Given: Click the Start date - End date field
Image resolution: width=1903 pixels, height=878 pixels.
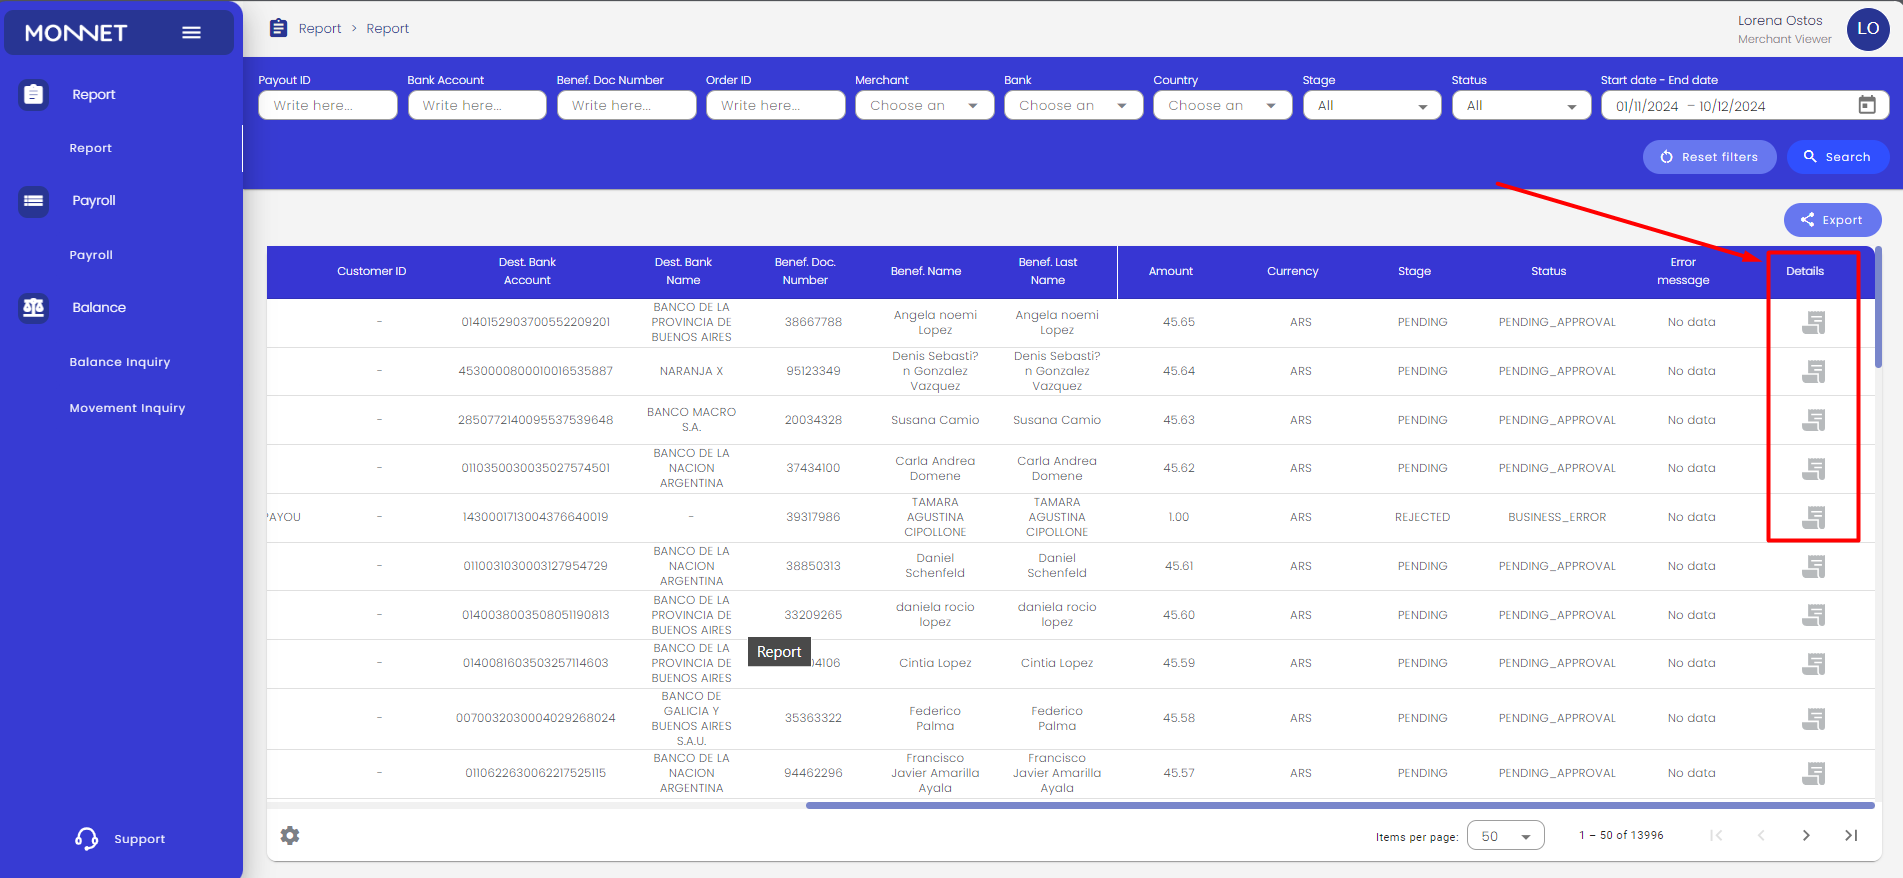Looking at the screenshot, I should [x=1745, y=105].
